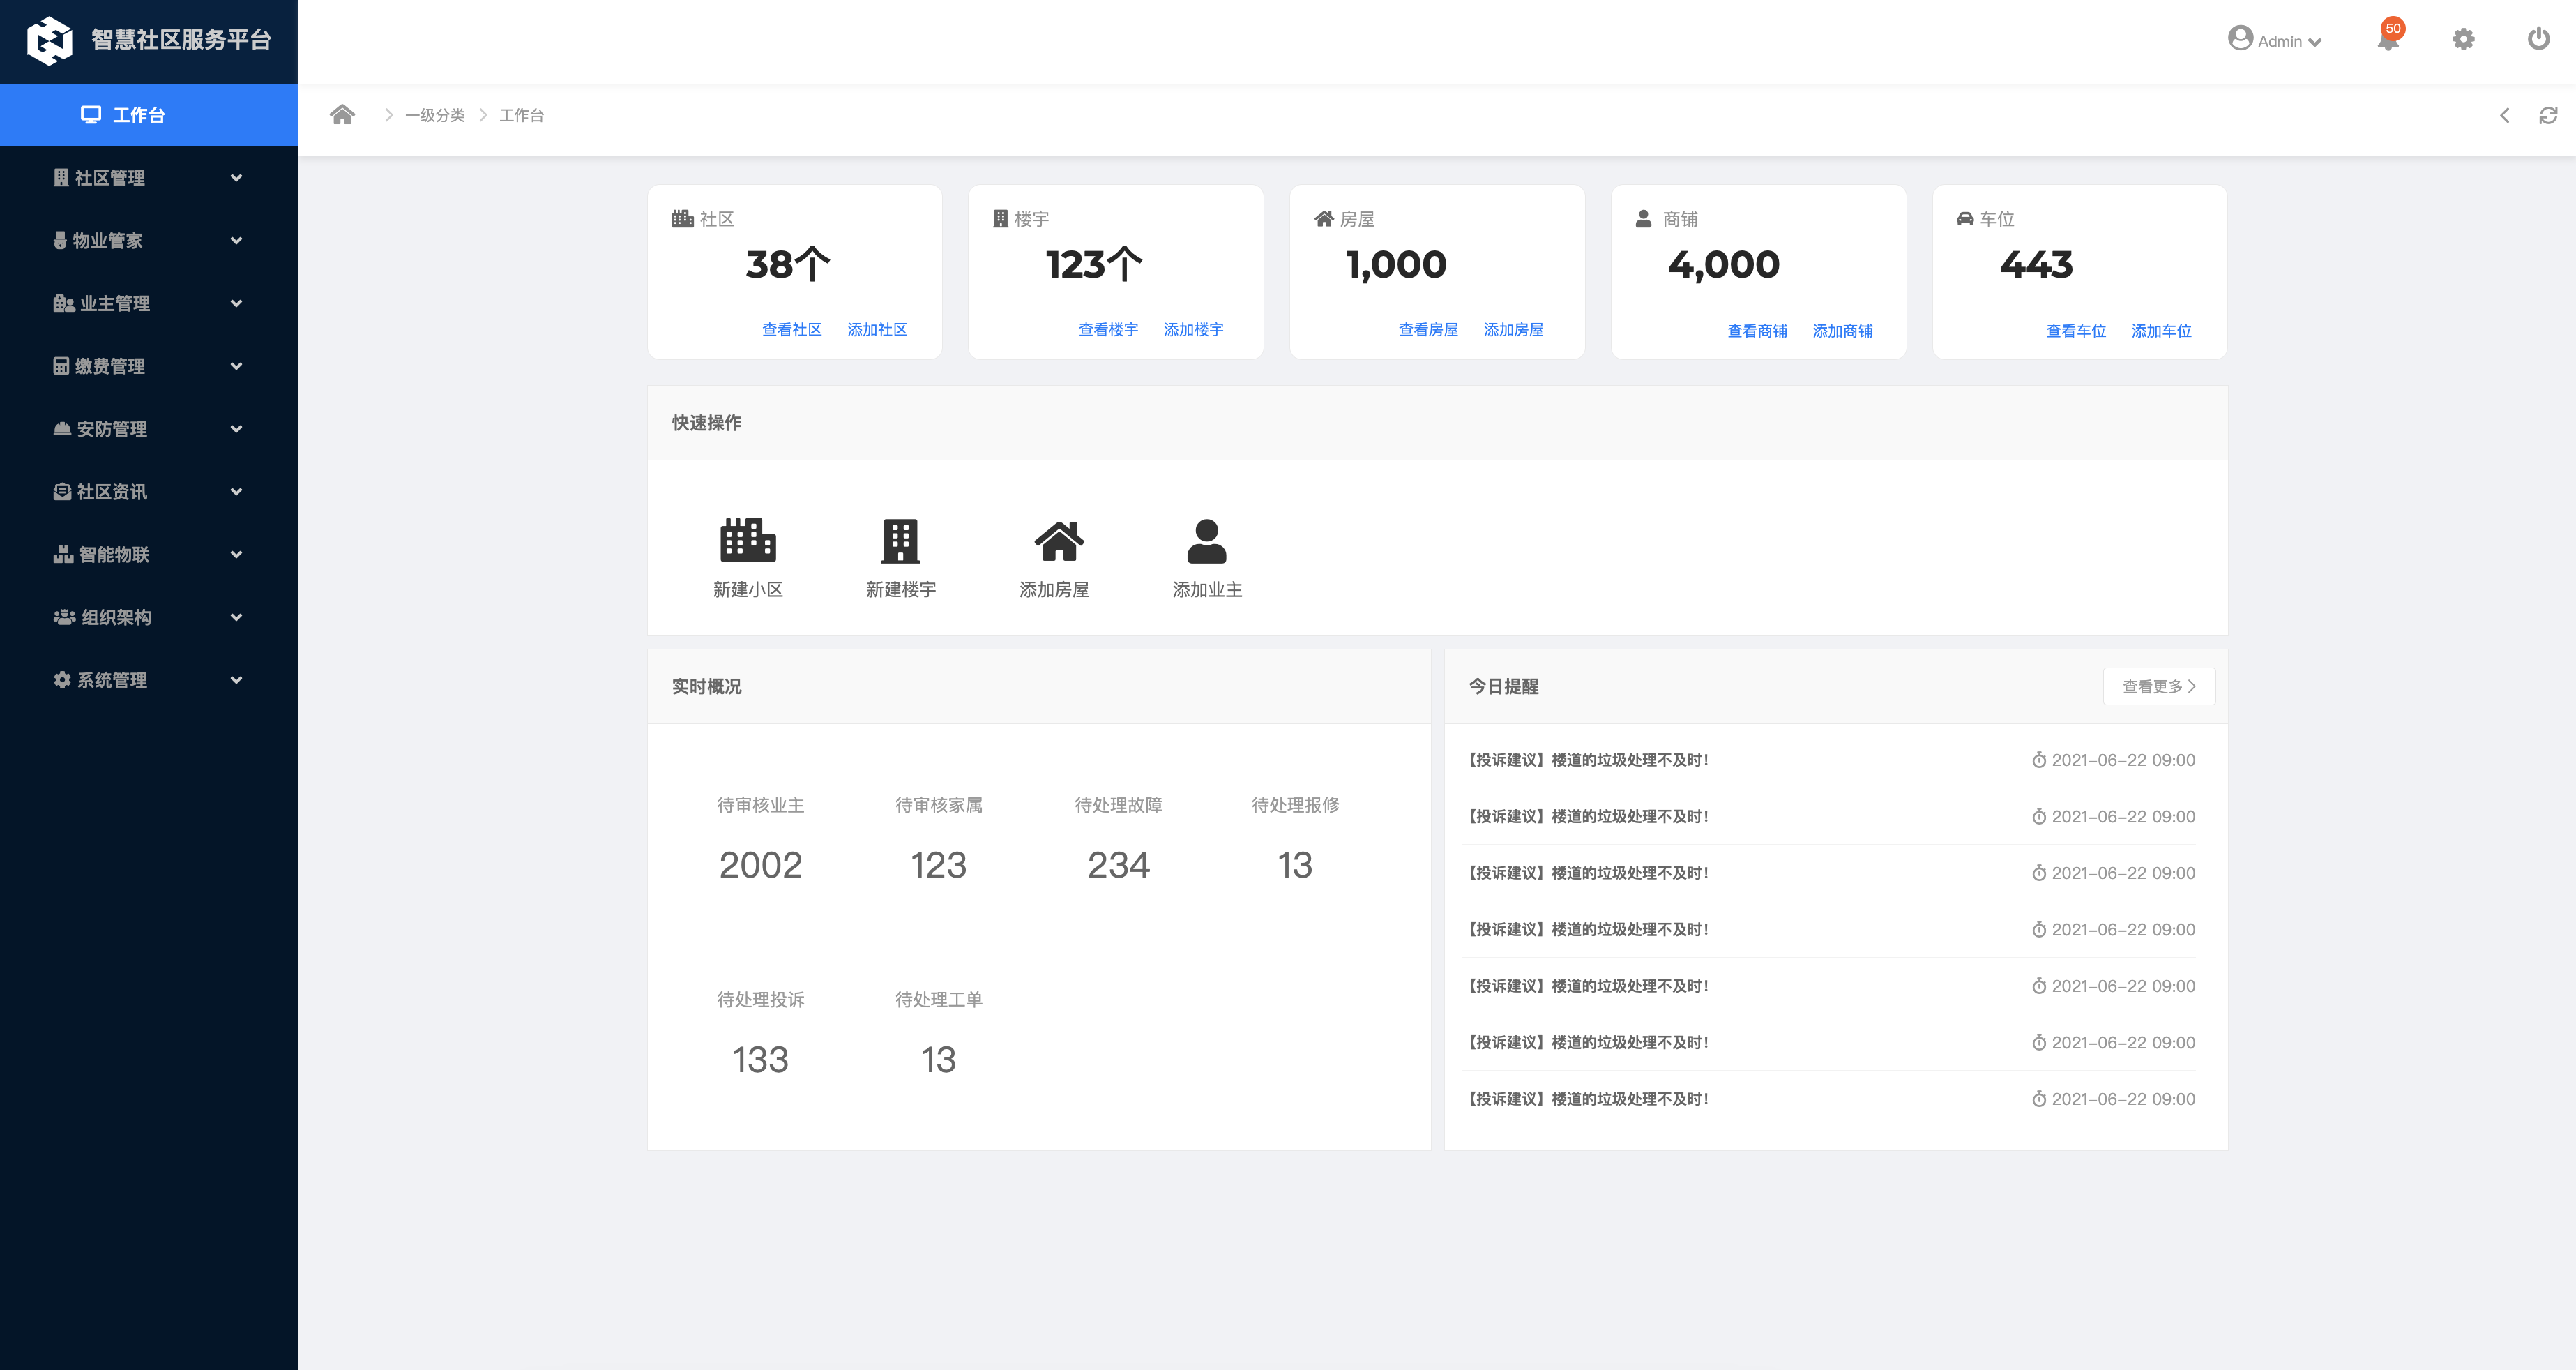
Task: Click the 查看楼宇 link
Action: (1108, 329)
